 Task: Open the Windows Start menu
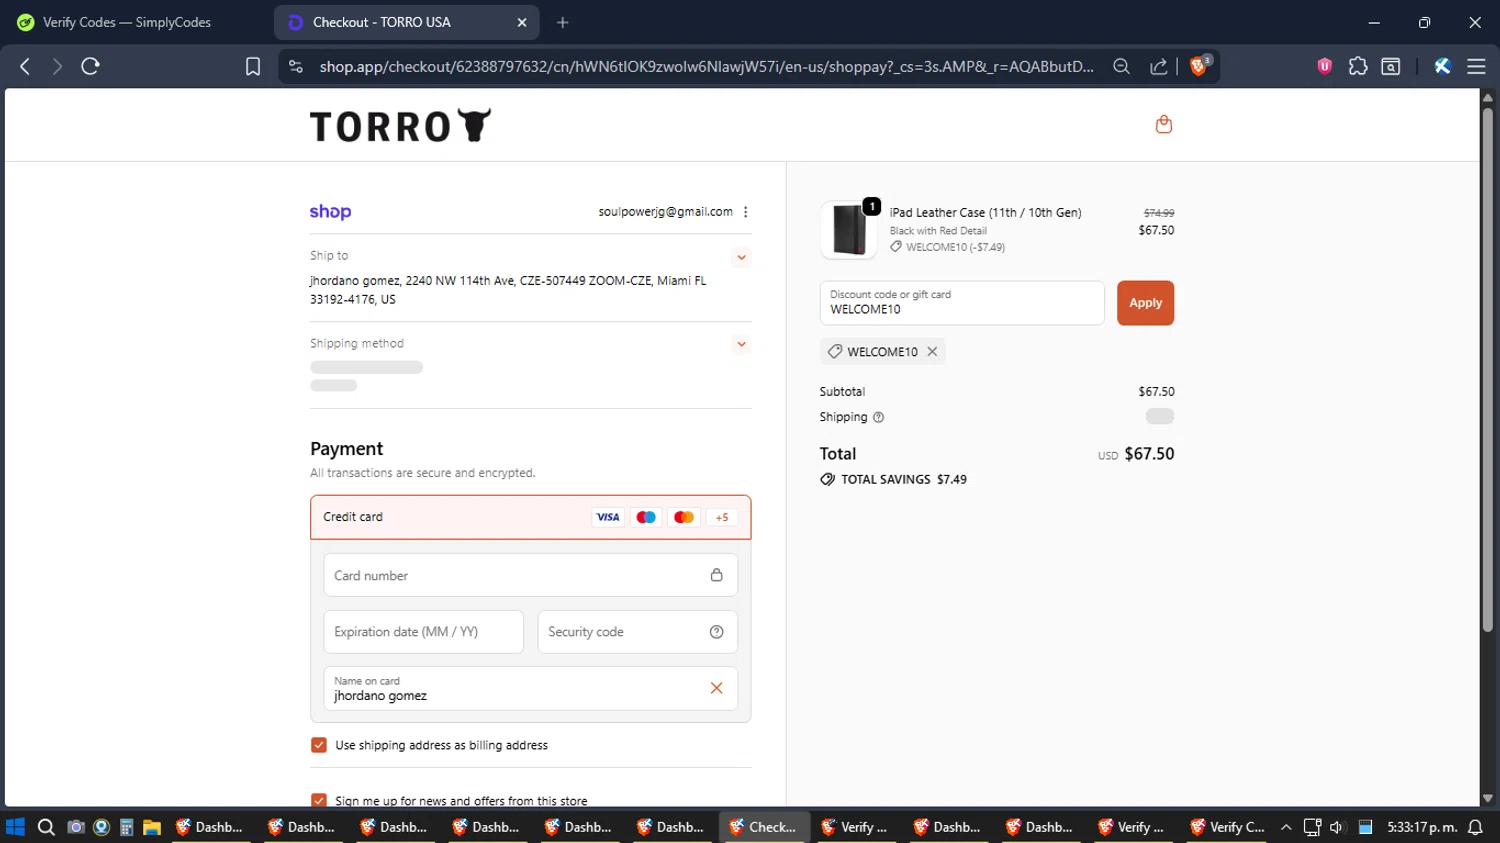15,827
